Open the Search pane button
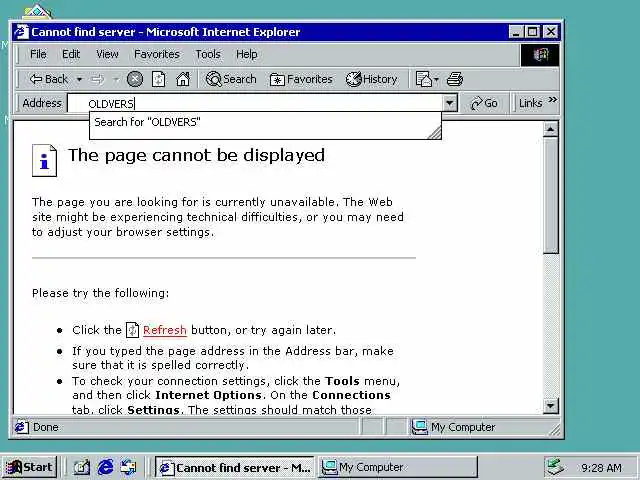 click(231, 79)
